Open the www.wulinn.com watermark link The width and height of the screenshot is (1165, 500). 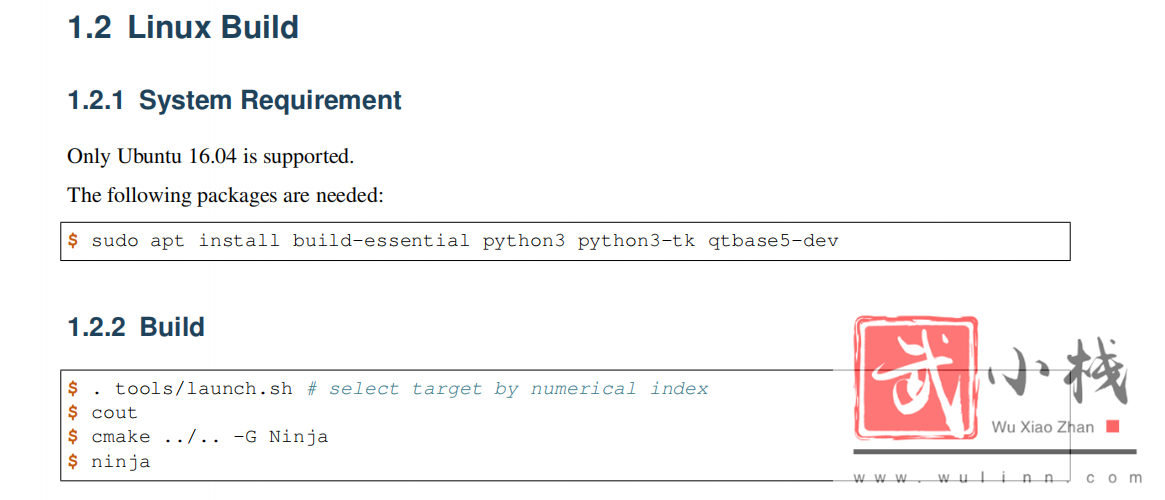[995, 478]
